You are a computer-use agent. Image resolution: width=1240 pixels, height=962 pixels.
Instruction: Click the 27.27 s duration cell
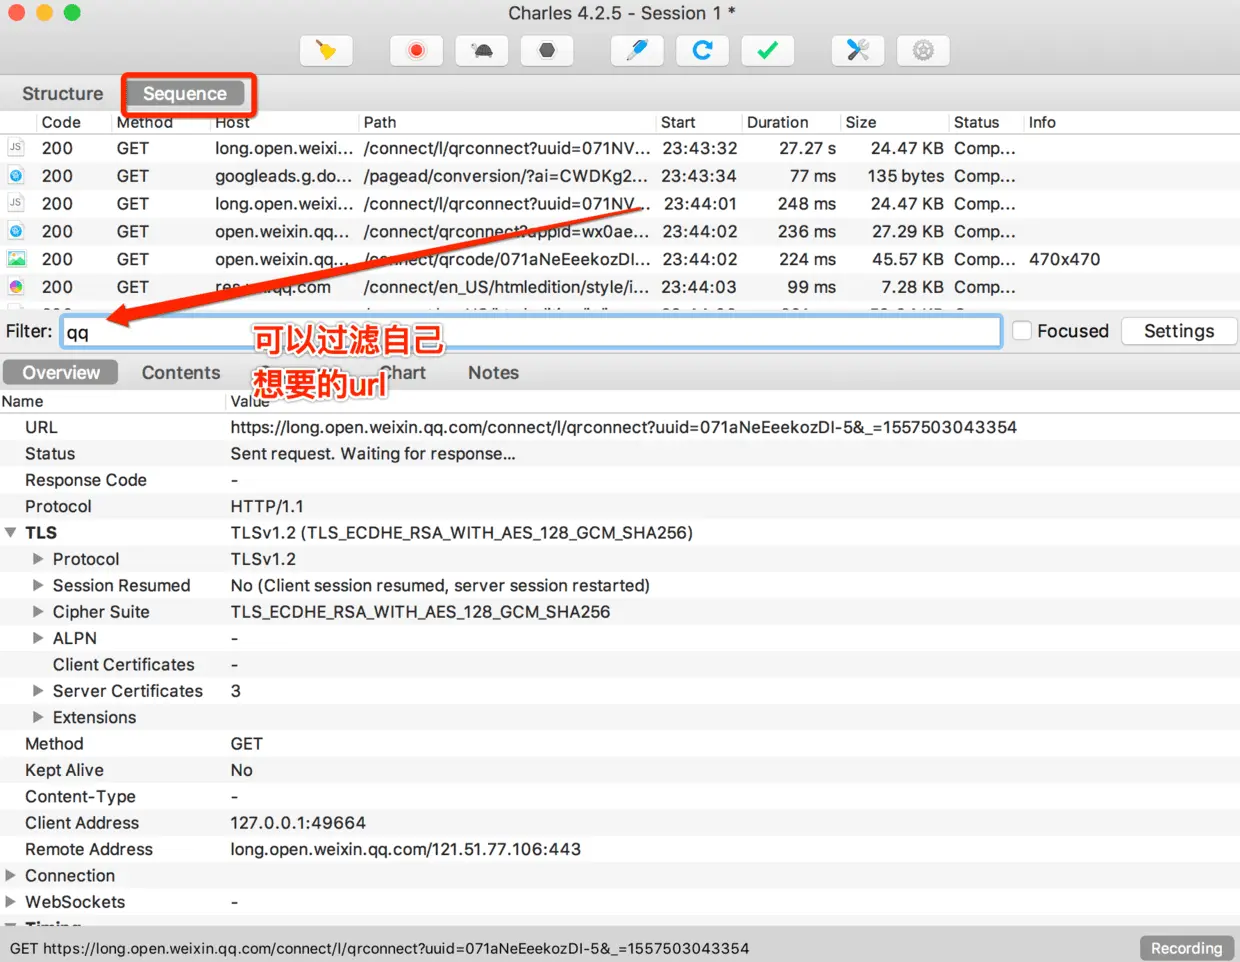[807, 148]
